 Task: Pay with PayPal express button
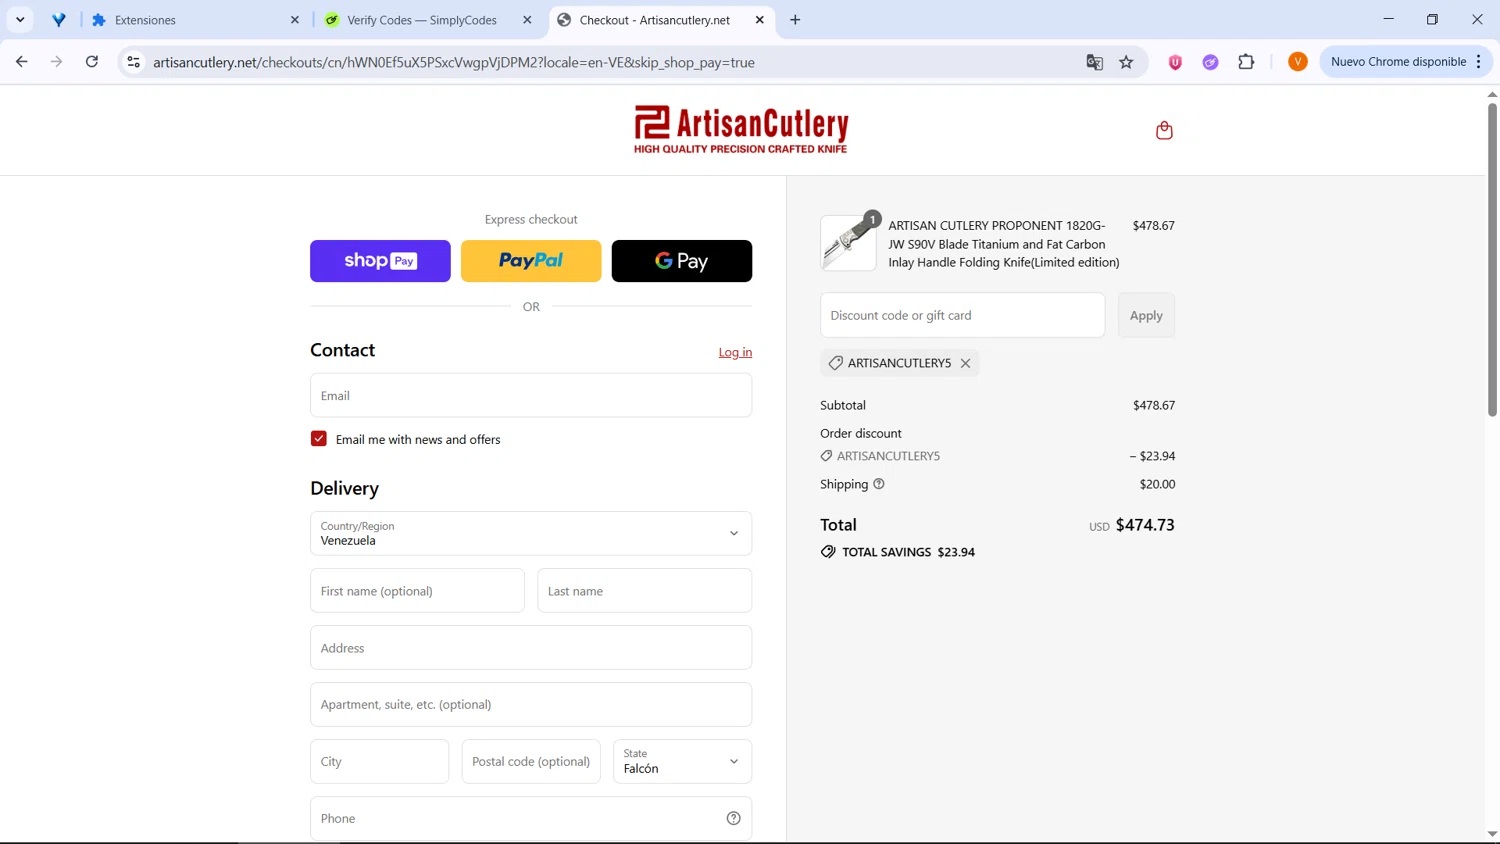[x=531, y=261]
